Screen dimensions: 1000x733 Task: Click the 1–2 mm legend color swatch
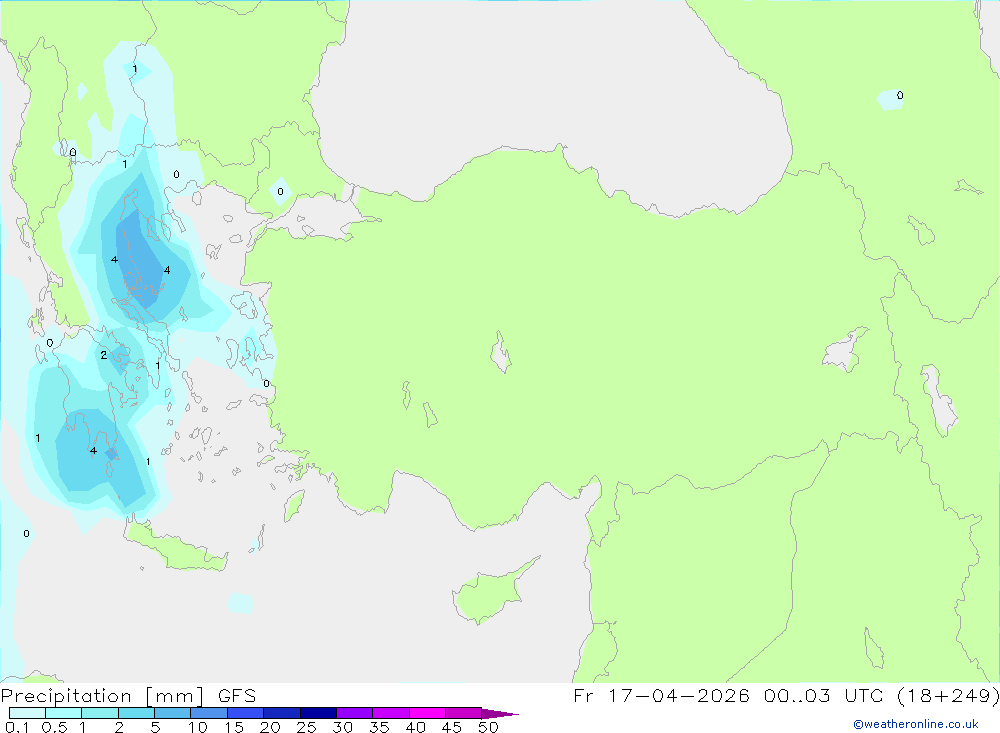click(100, 713)
